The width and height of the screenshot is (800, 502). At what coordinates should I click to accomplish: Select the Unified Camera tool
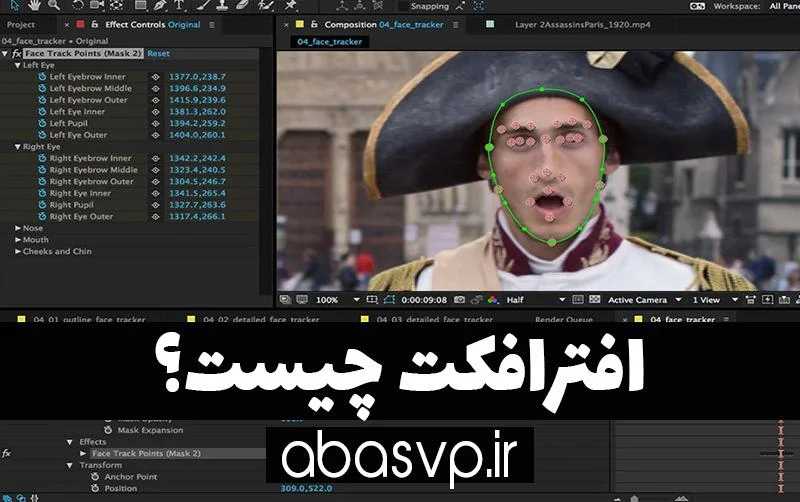pyautogui.click(x=96, y=5)
